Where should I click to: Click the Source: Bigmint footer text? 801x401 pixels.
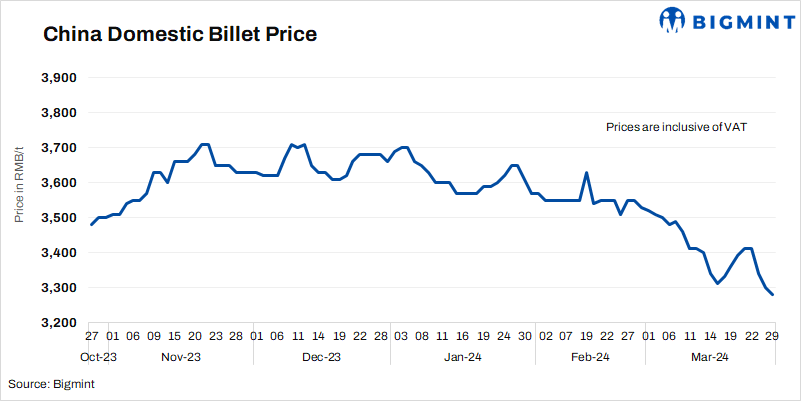tap(51, 383)
